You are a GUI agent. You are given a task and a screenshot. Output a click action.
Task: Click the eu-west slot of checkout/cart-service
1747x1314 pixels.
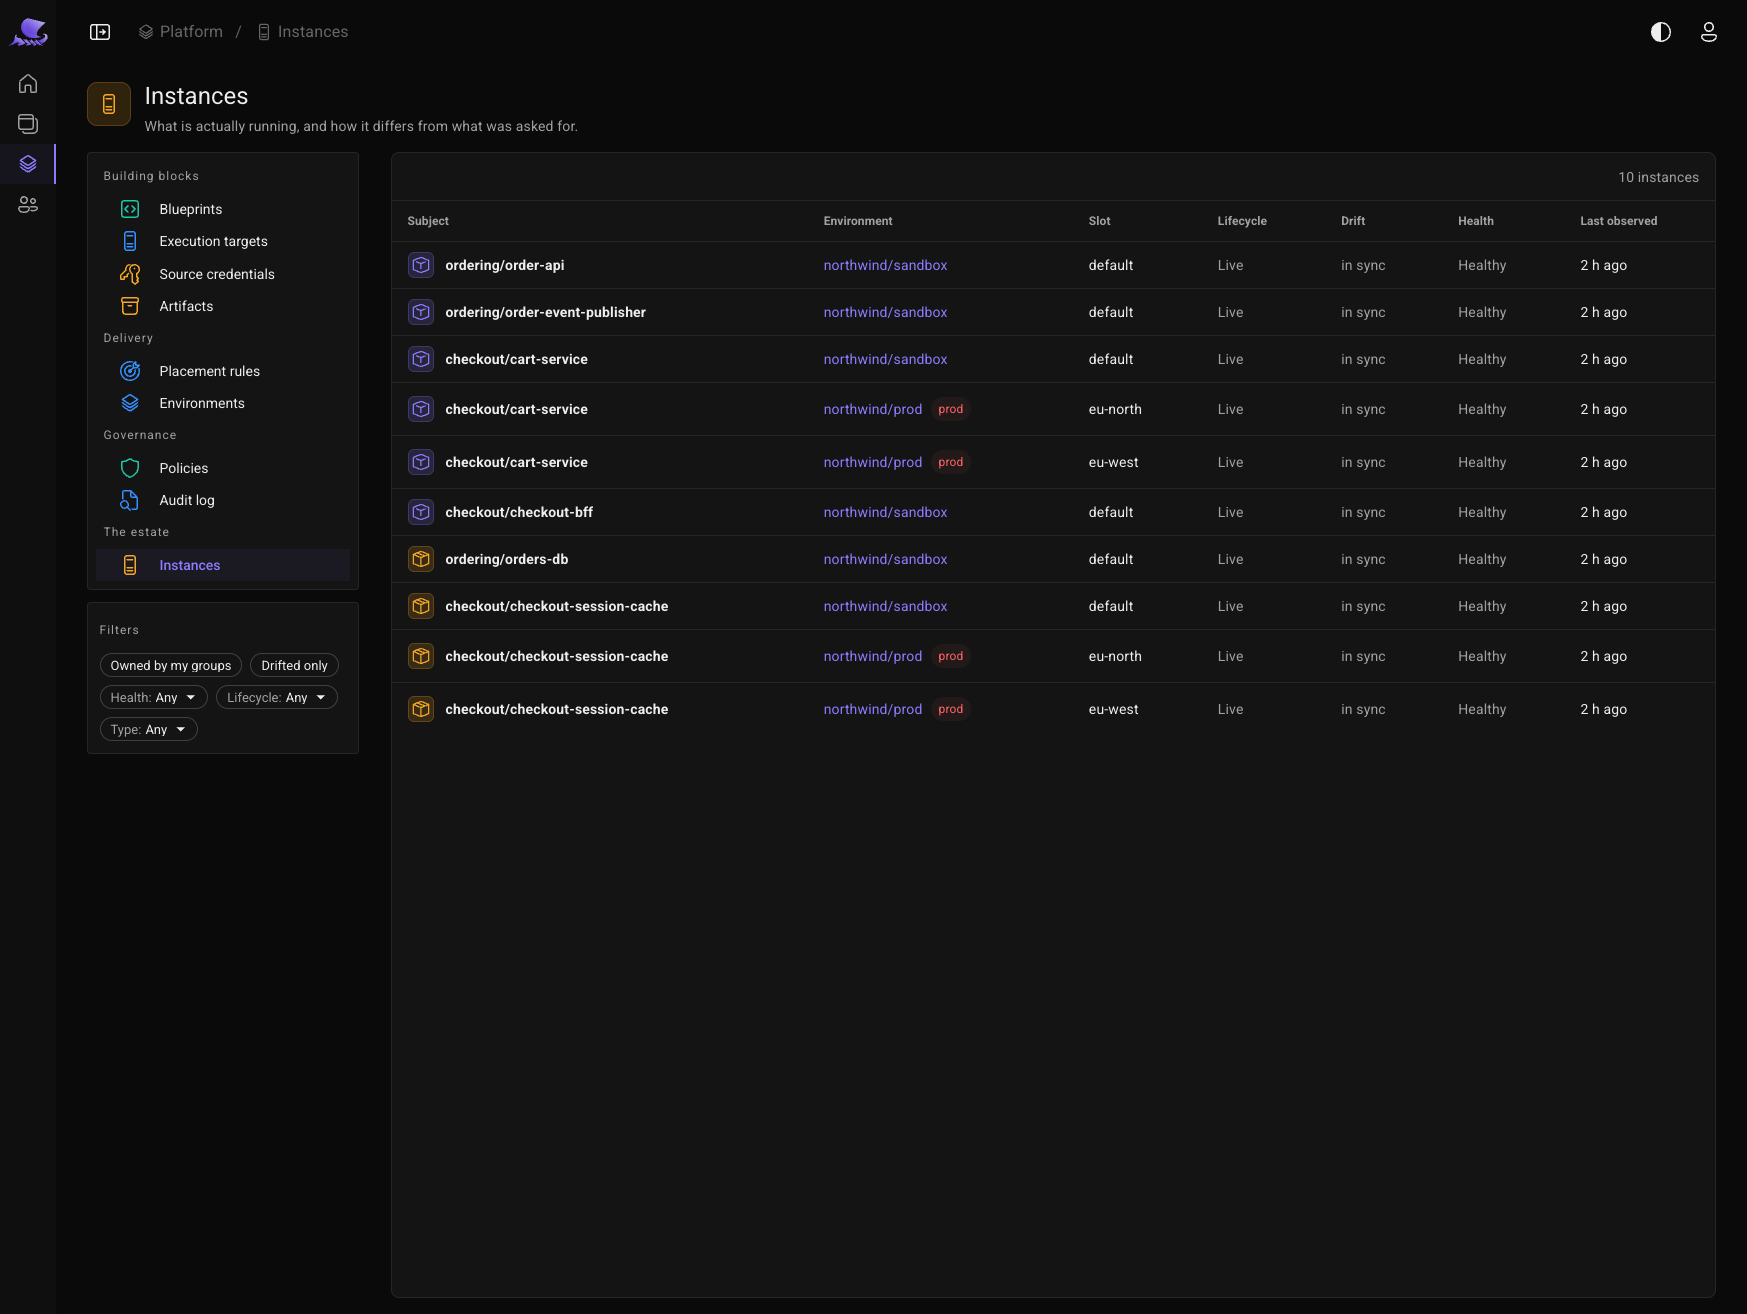point(1113,462)
